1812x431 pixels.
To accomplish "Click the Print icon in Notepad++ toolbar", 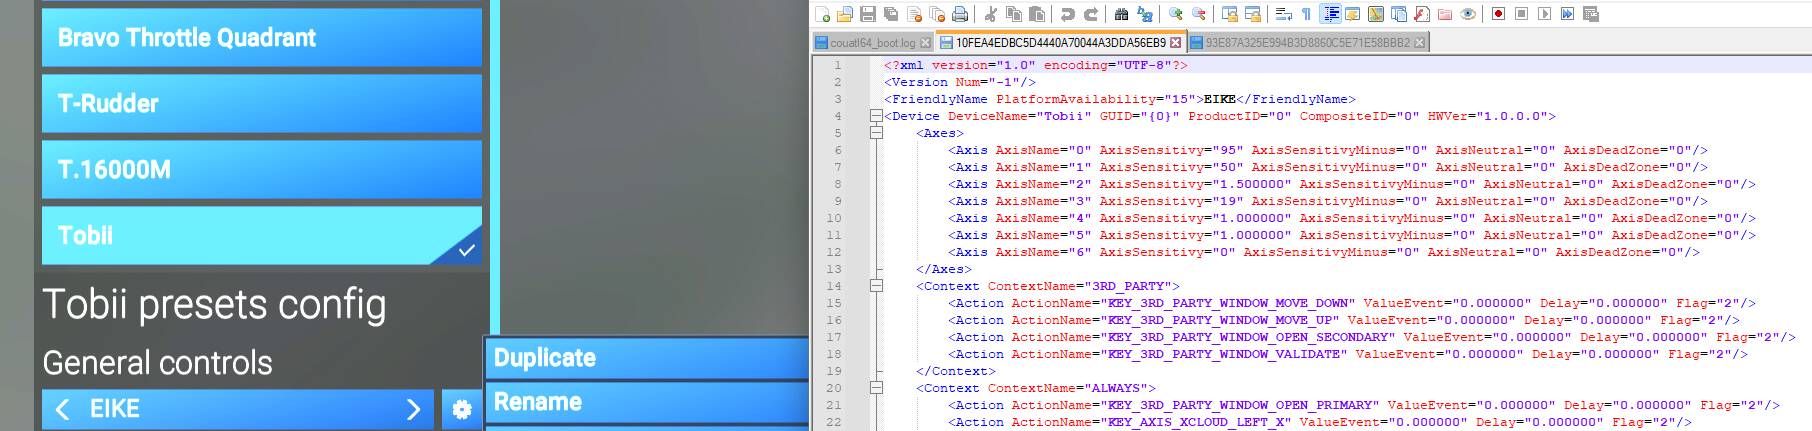I will tap(960, 14).
